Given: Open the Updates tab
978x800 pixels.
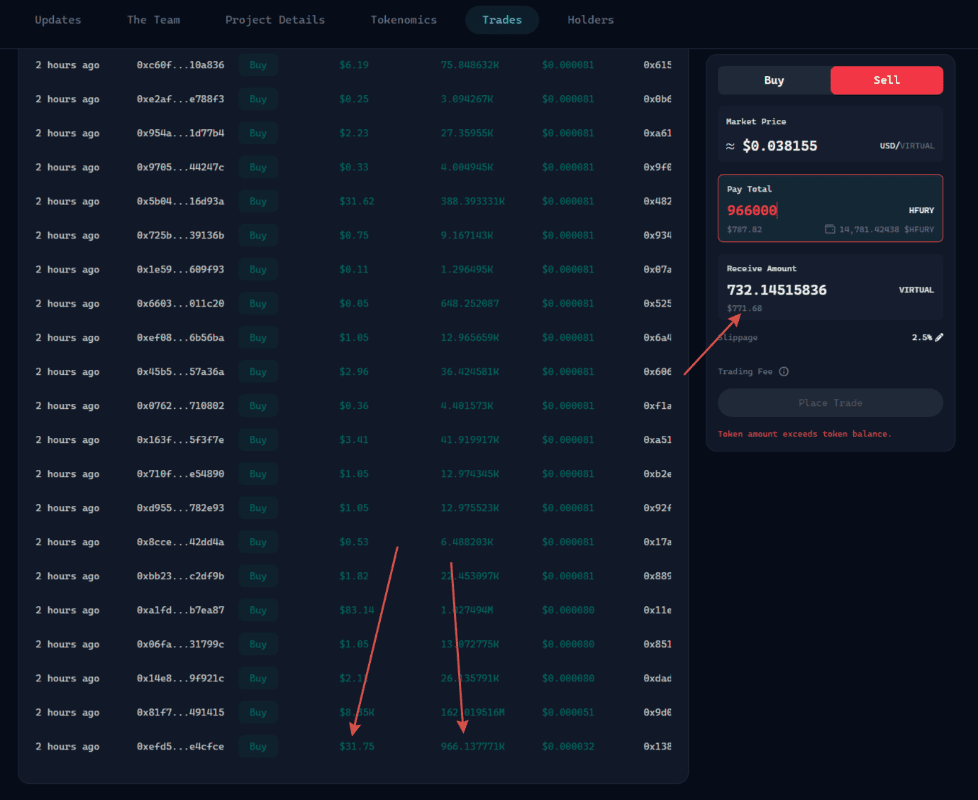Looking at the screenshot, I should click(x=58, y=20).
